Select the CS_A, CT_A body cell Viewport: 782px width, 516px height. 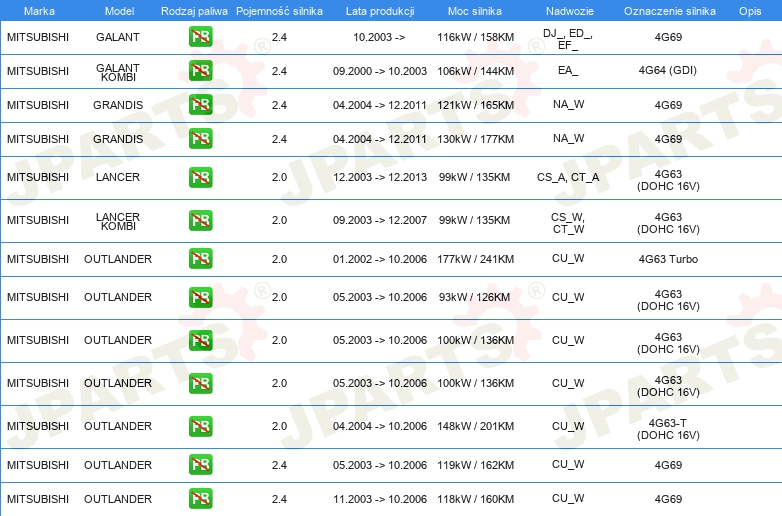[568, 177]
